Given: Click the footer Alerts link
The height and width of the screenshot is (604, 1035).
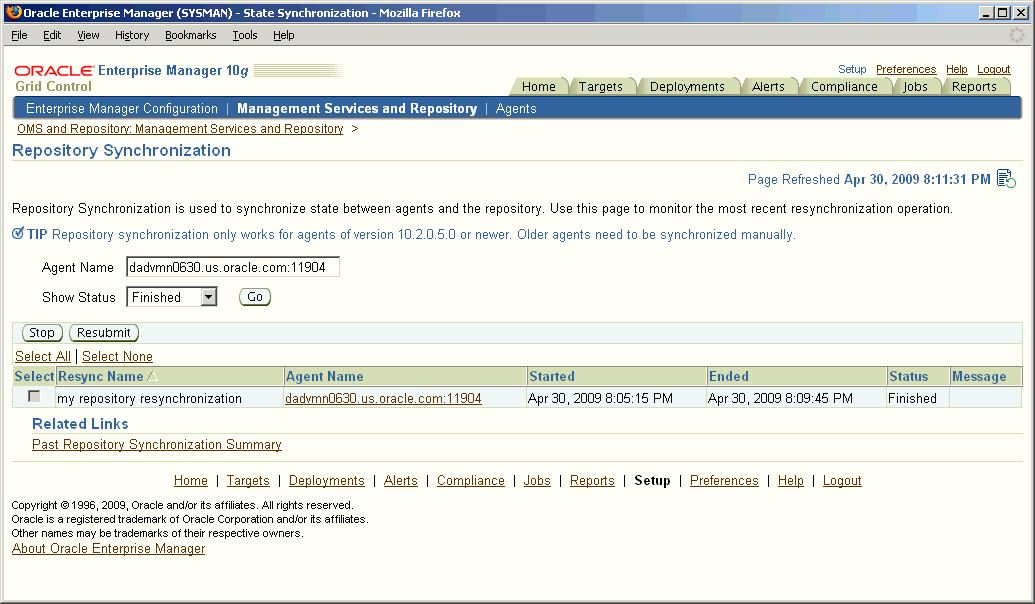Looking at the screenshot, I should click(401, 481).
